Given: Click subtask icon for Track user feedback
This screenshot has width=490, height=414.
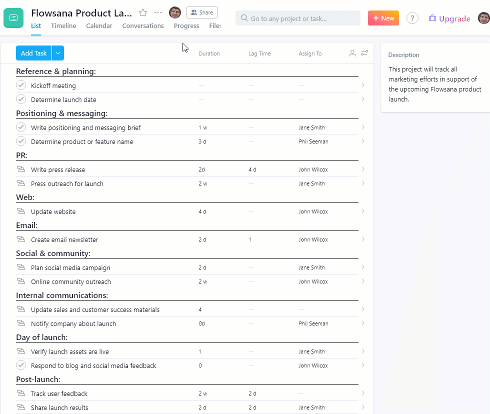Looking at the screenshot, I should point(21,393).
